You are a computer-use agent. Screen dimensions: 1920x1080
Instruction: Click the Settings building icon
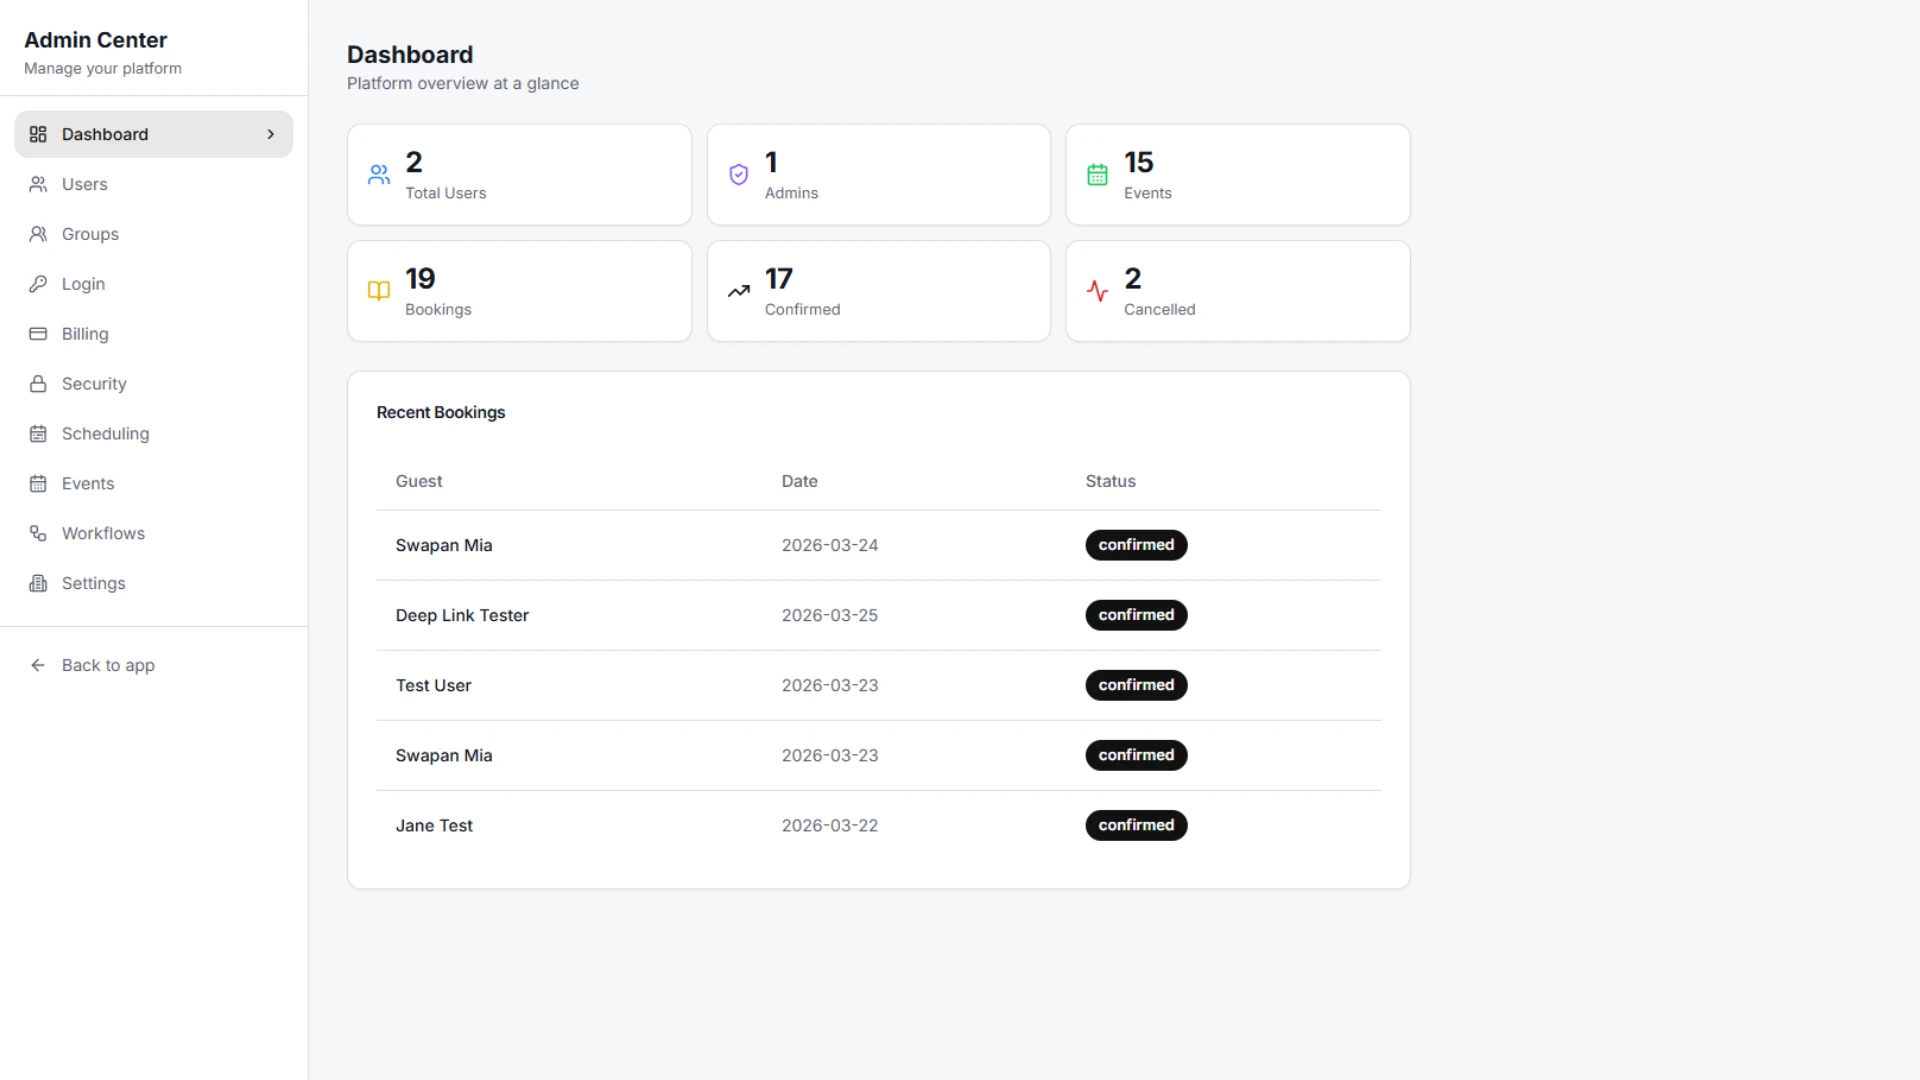(x=38, y=584)
